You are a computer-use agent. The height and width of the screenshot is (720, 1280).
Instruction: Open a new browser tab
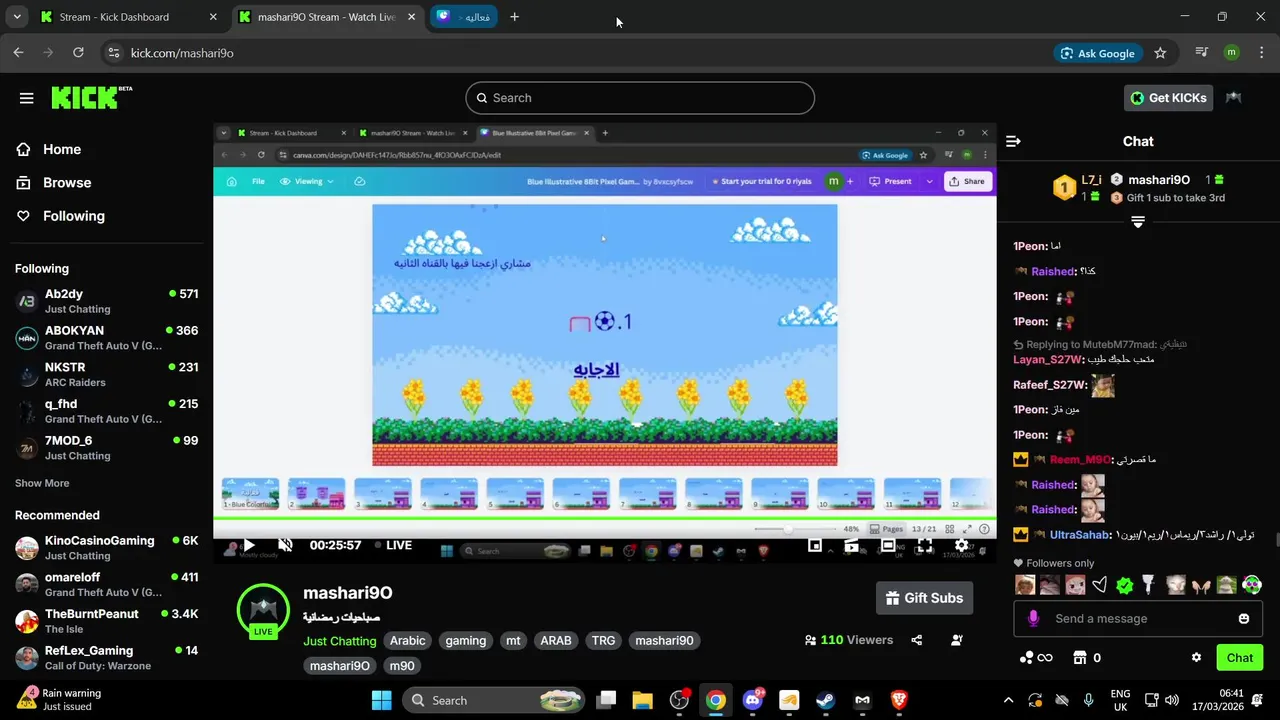pos(514,17)
